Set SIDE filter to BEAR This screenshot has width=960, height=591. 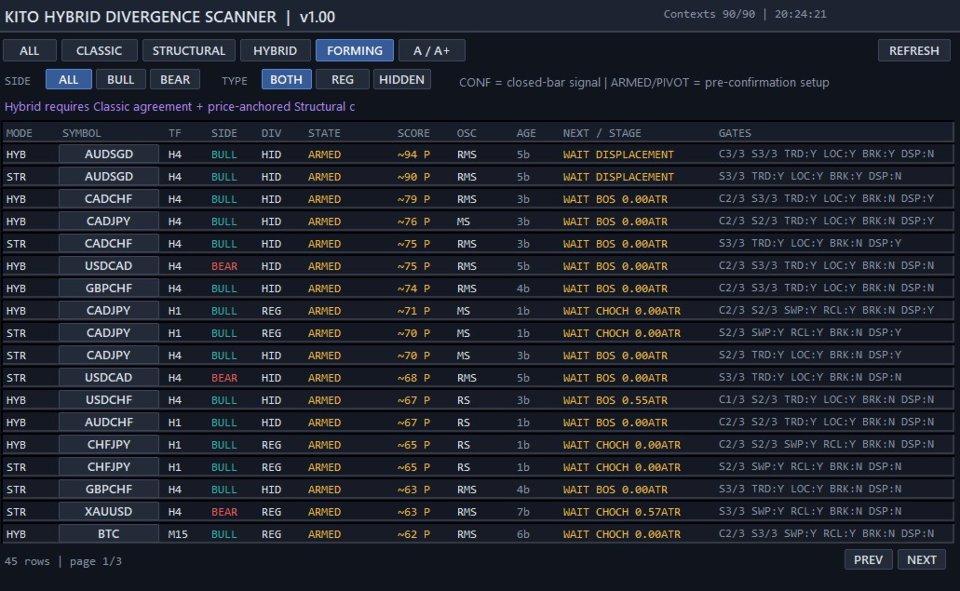175,80
